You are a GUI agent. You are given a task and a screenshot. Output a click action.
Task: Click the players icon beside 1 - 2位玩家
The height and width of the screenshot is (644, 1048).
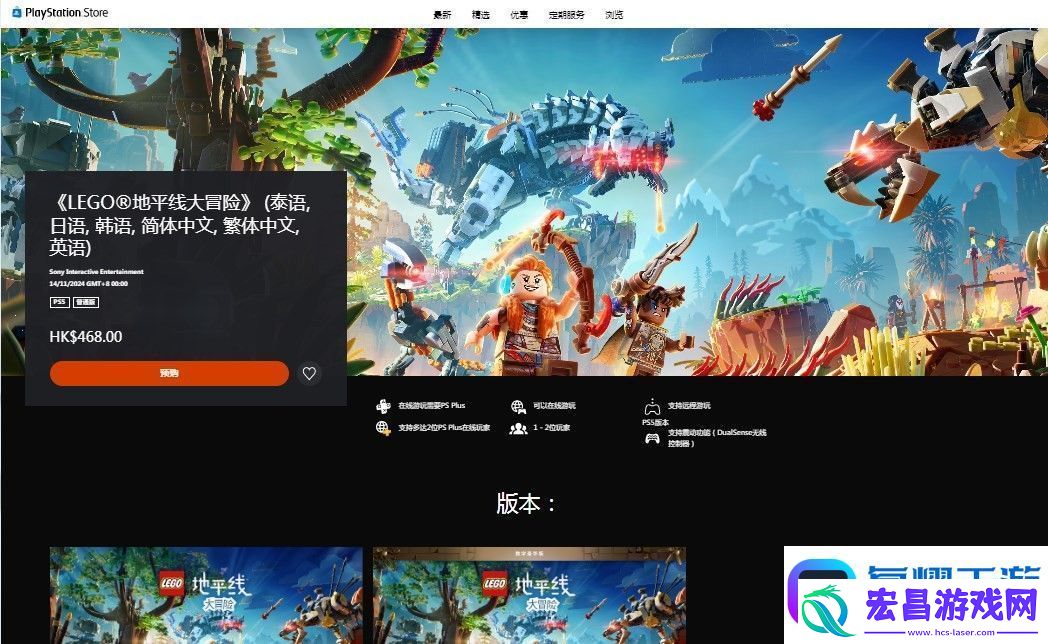(x=518, y=428)
